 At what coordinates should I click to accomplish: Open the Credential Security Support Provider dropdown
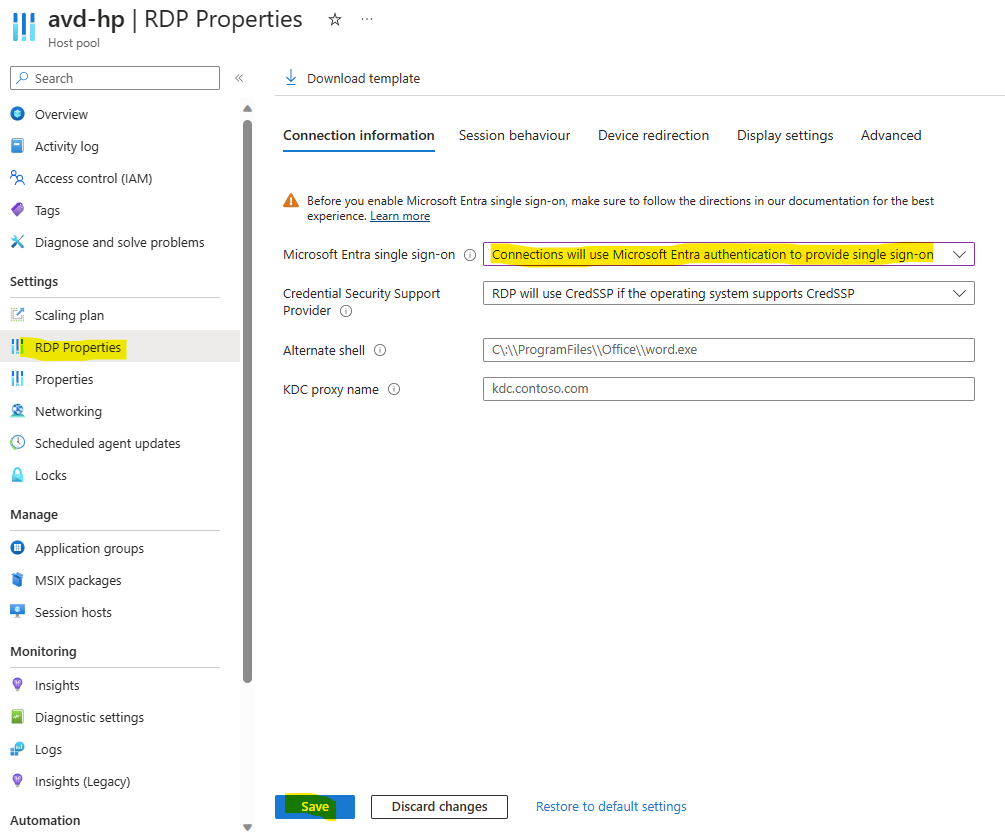729,294
